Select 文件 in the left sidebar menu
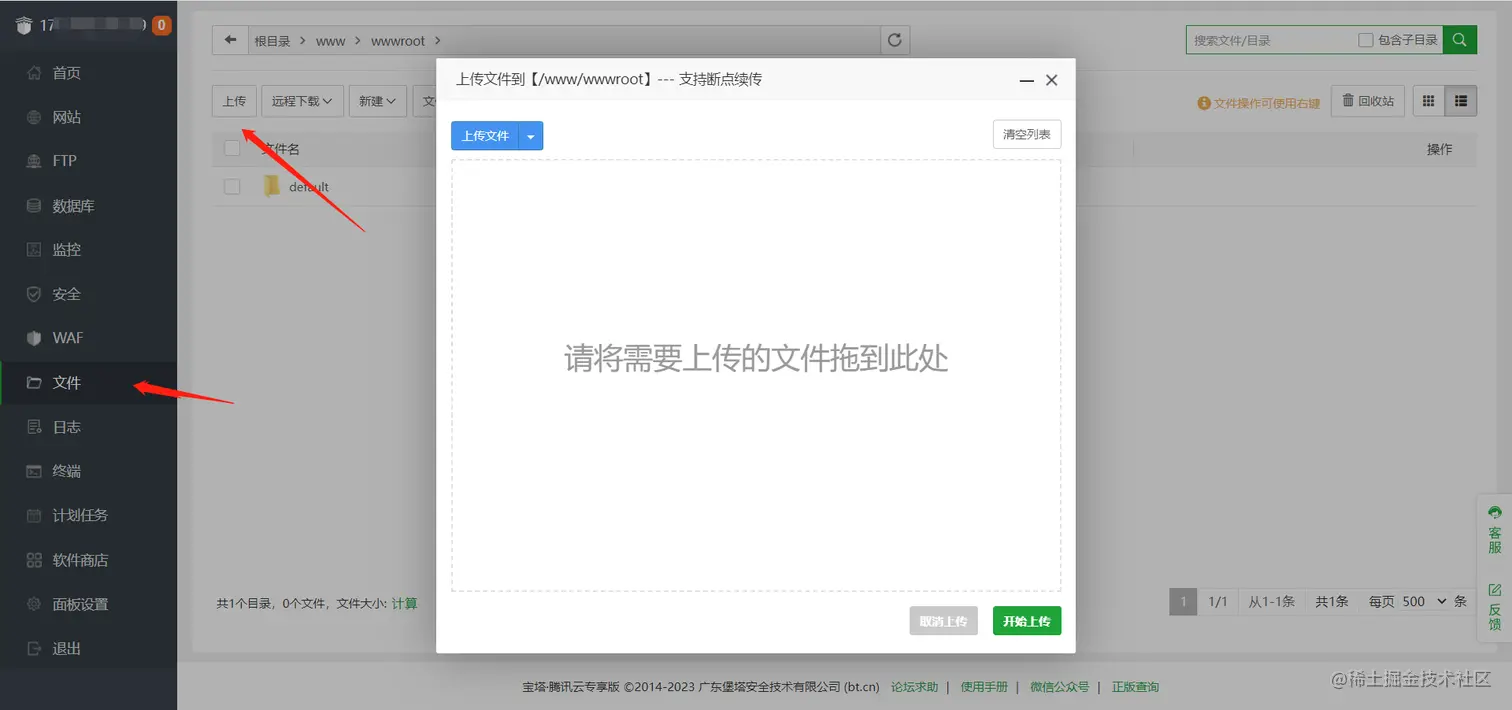1512x710 pixels. coord(66,382)
